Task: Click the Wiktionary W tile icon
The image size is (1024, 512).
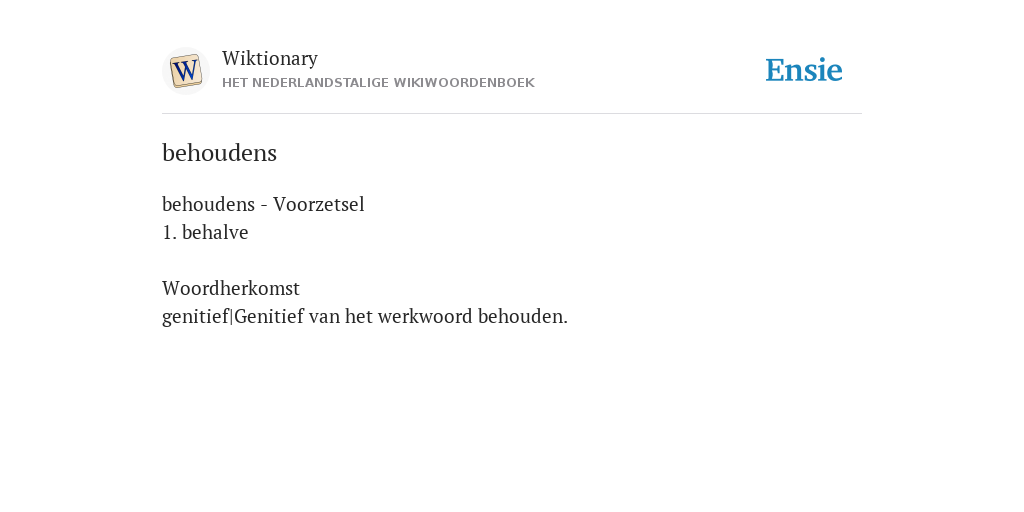Action: (185, 71)
